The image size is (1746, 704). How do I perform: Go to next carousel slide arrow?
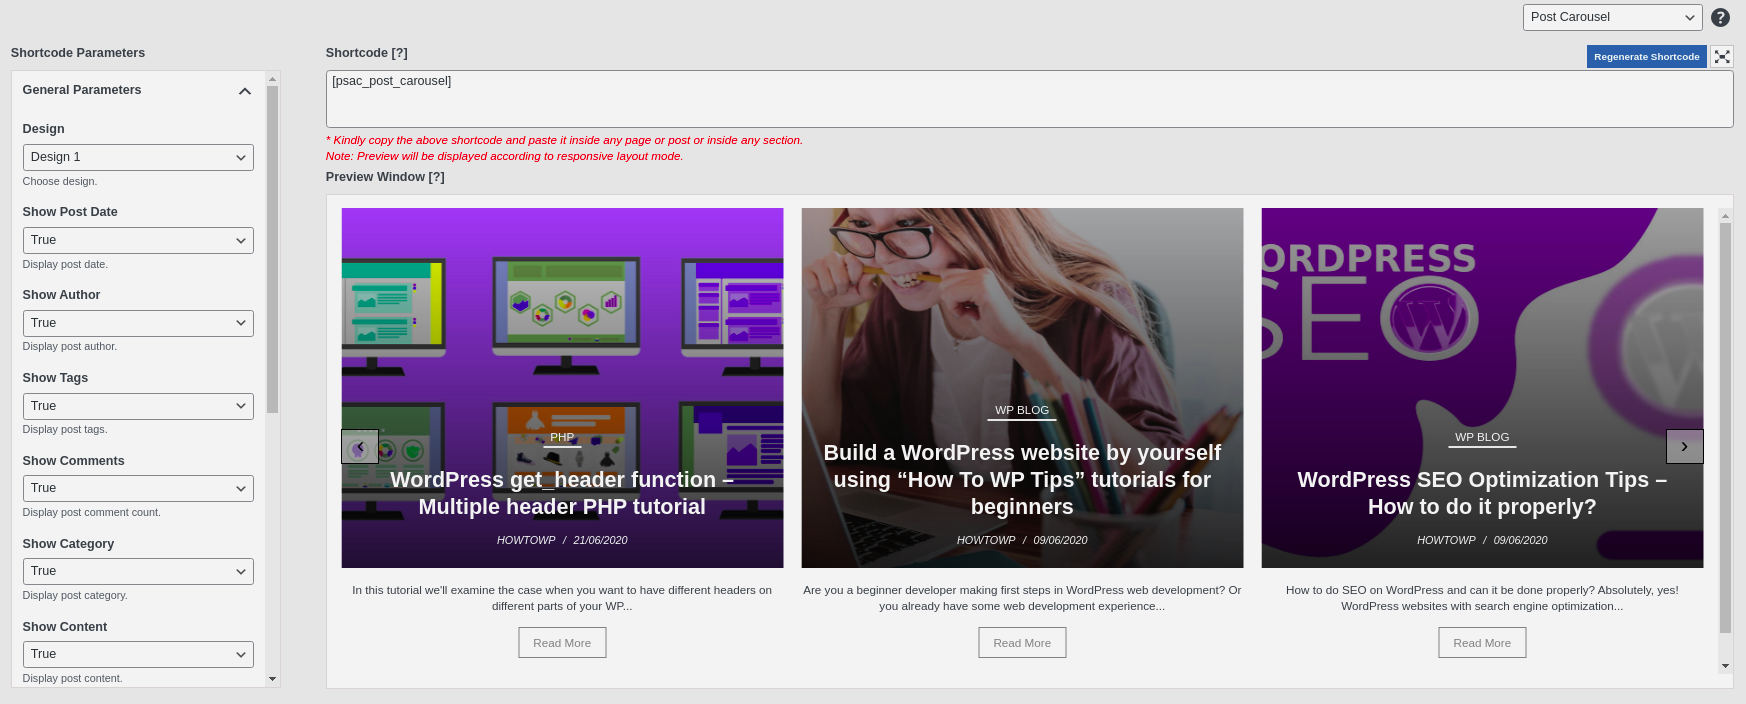point(1684,446)
